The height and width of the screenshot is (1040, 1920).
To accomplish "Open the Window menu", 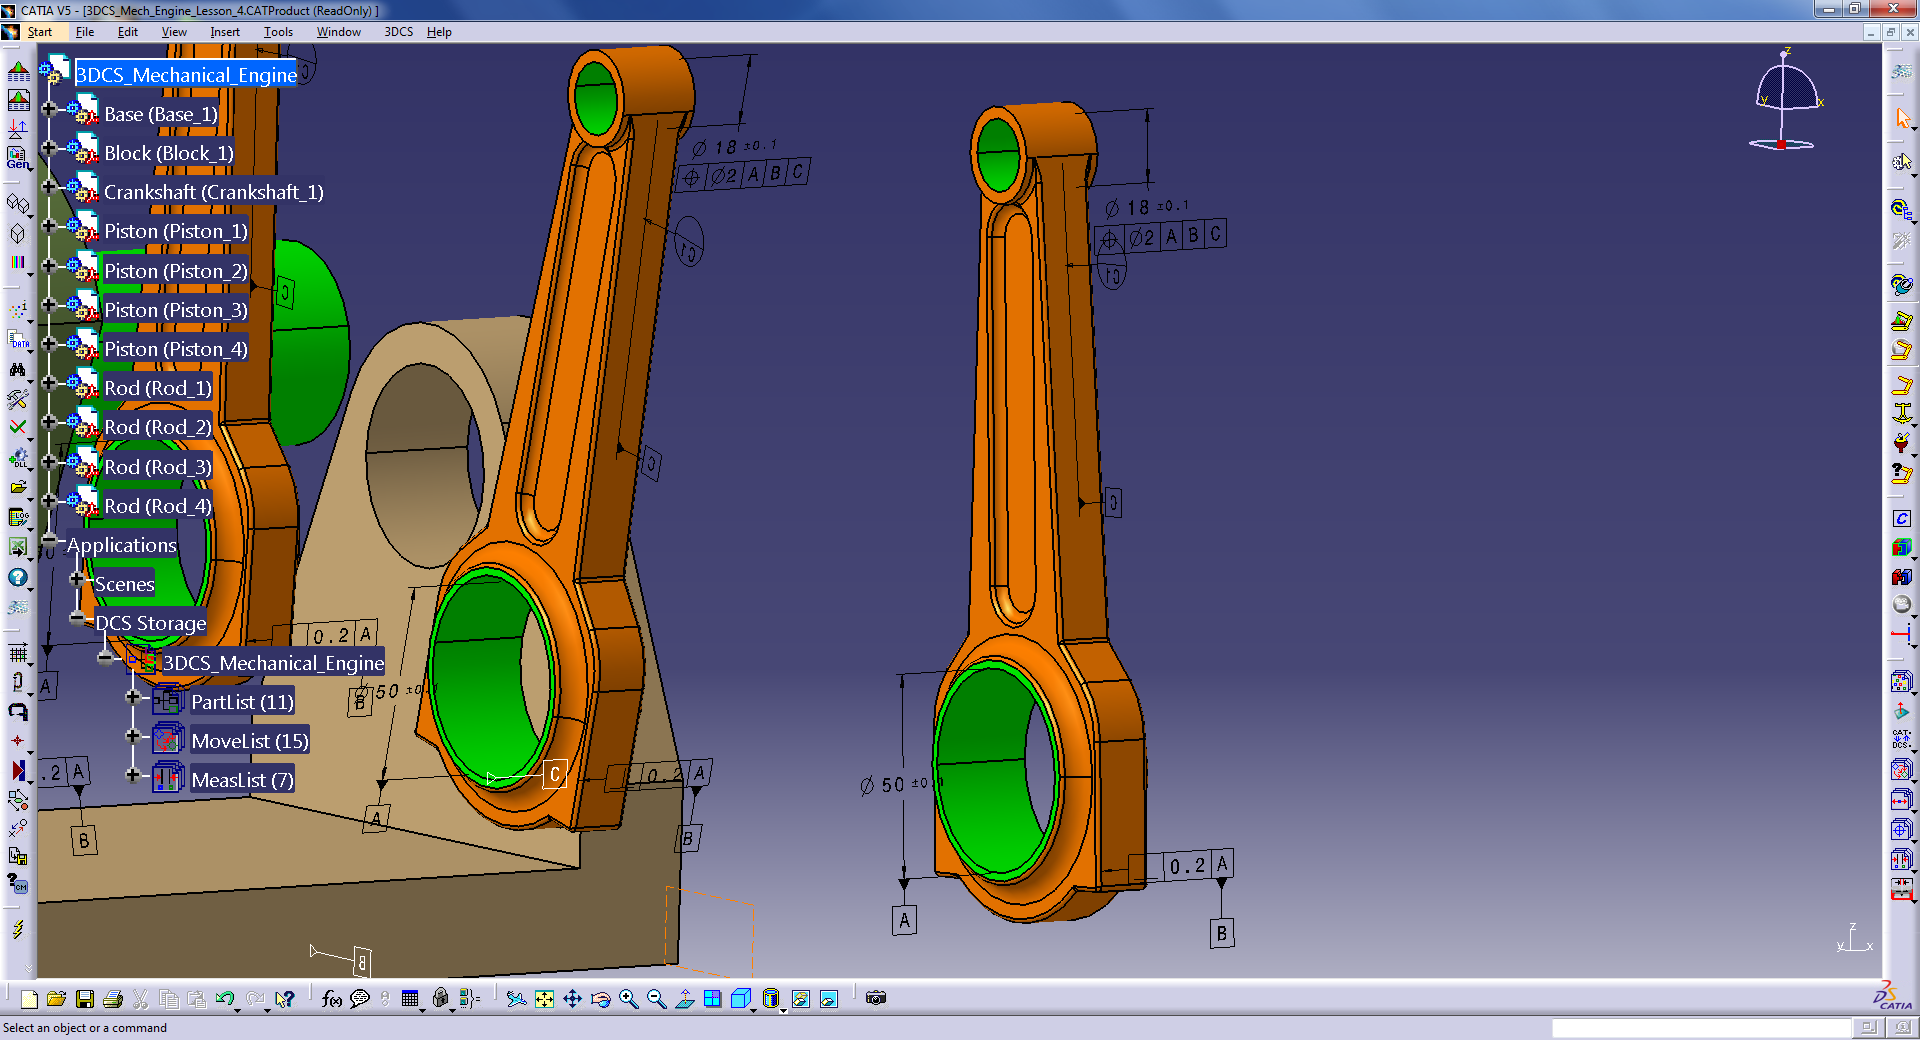I will tap(339, 32).
